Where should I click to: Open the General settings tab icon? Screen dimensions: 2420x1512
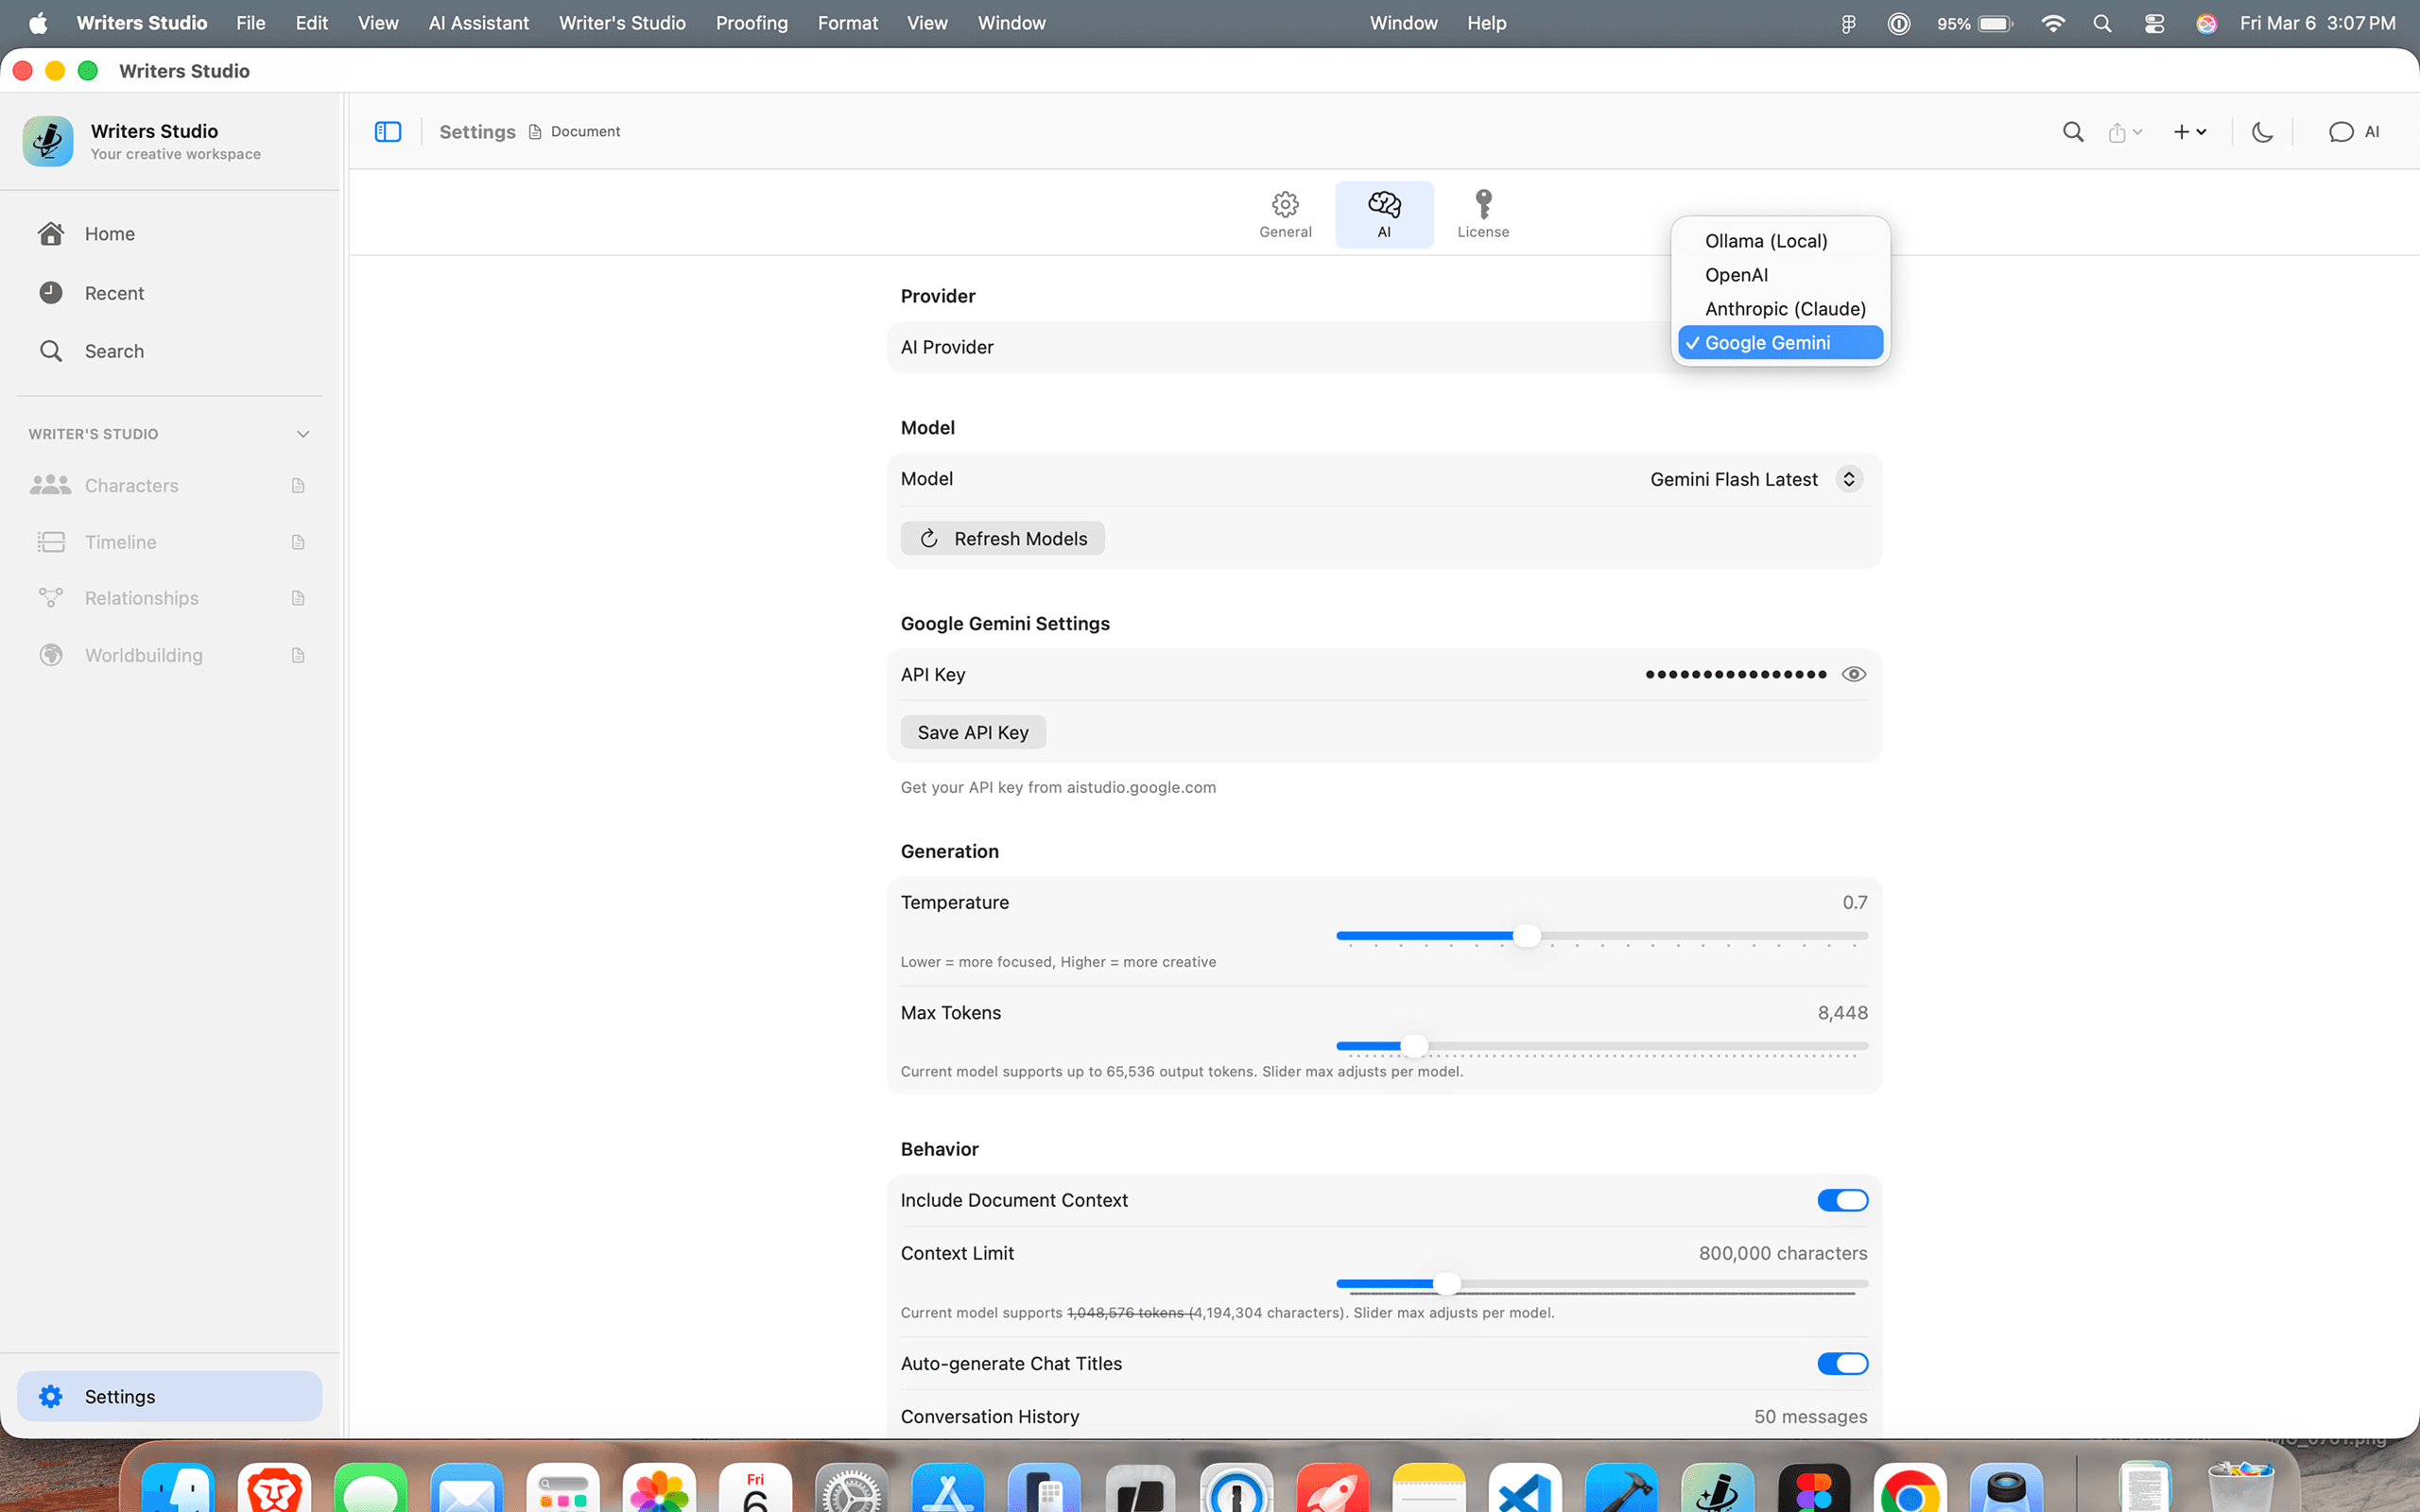[x=1284, y=212]
